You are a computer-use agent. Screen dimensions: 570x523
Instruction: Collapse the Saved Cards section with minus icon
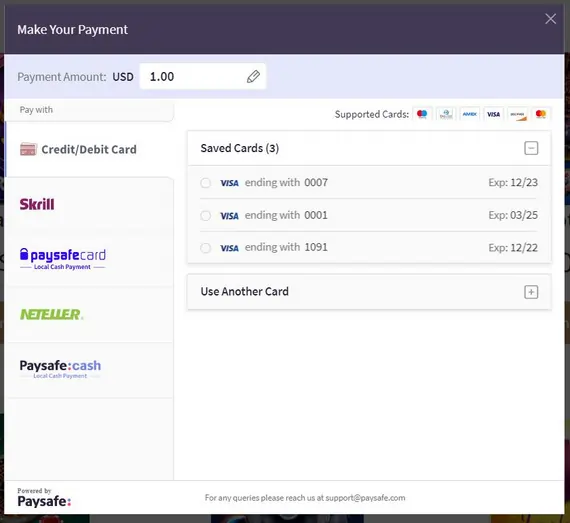pos(531,148)
